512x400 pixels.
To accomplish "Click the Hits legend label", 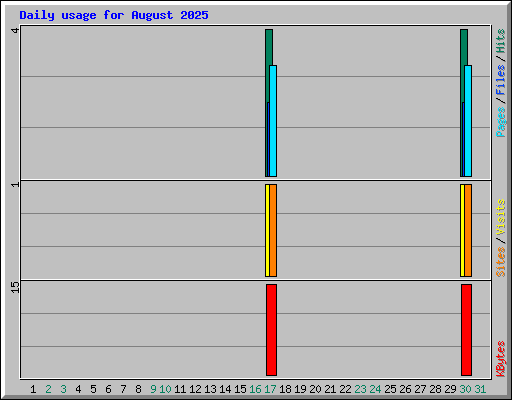I will 501,41.
